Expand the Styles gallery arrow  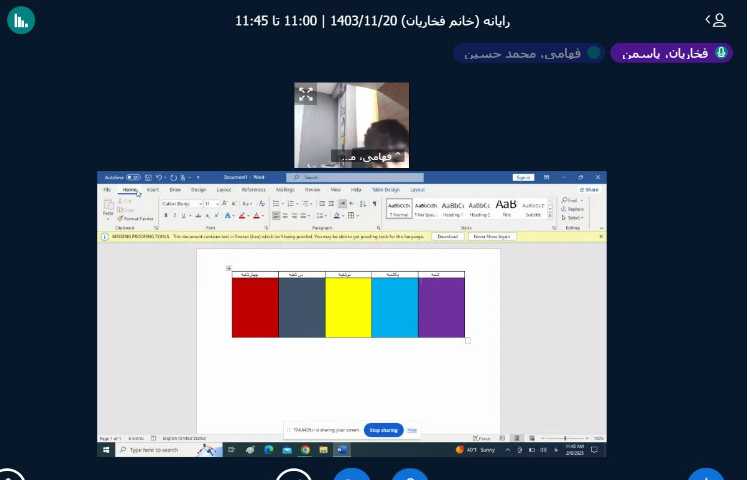pos(550,216)
